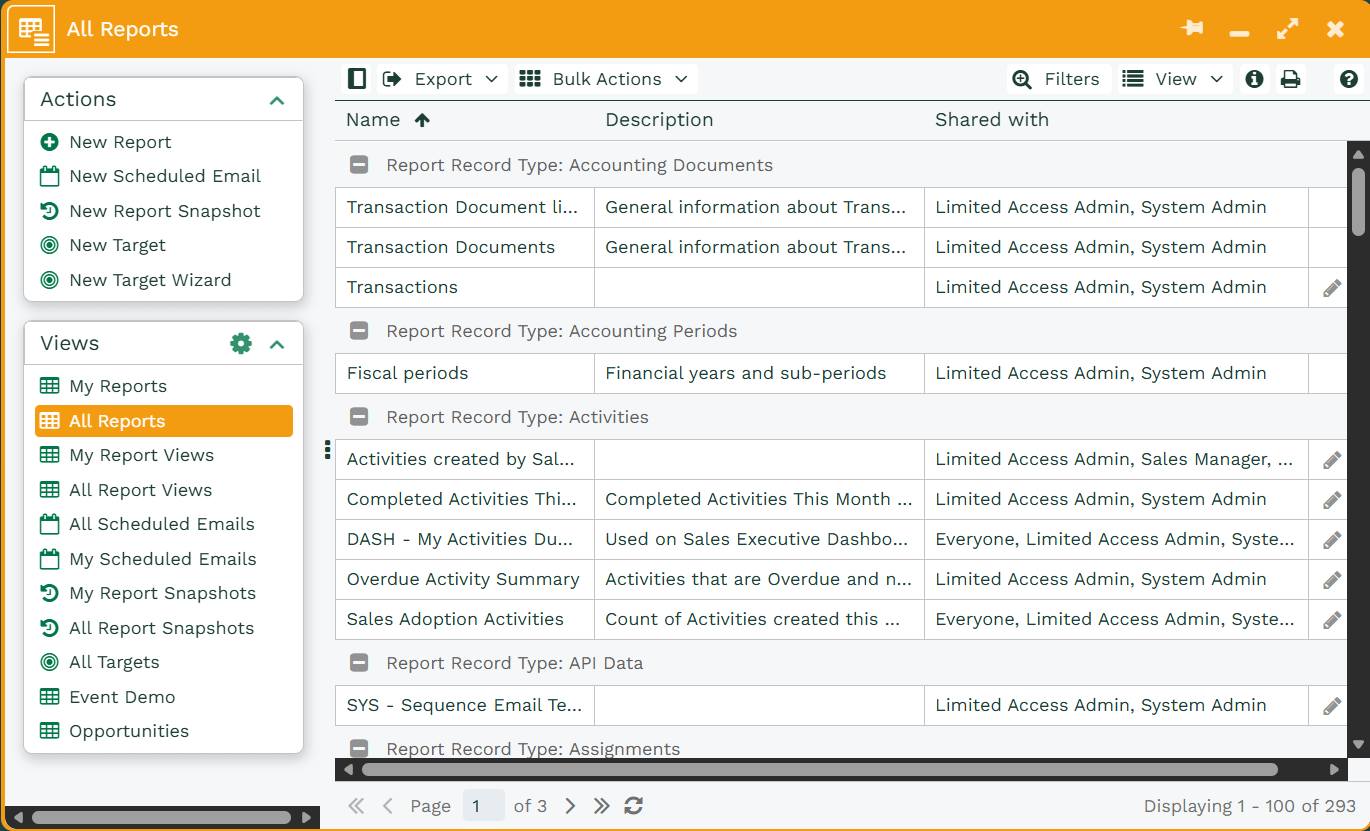Viewport: 1370px width, 831px height.
Task: Collapse the API Data report group
Action: (x=359, y=663)
